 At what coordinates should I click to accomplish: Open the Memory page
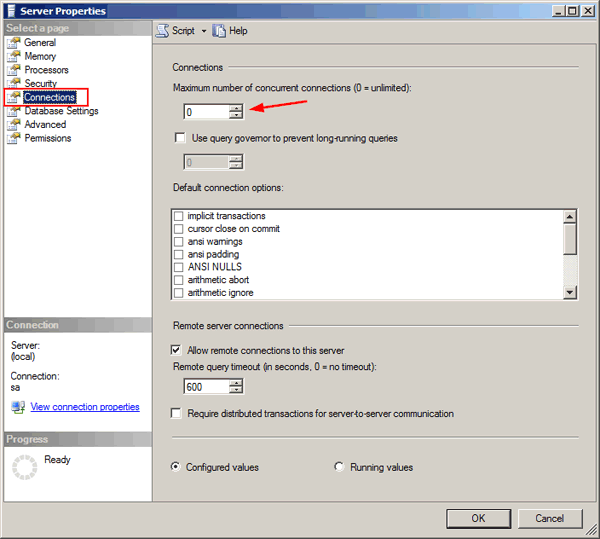tap(40, 56)
